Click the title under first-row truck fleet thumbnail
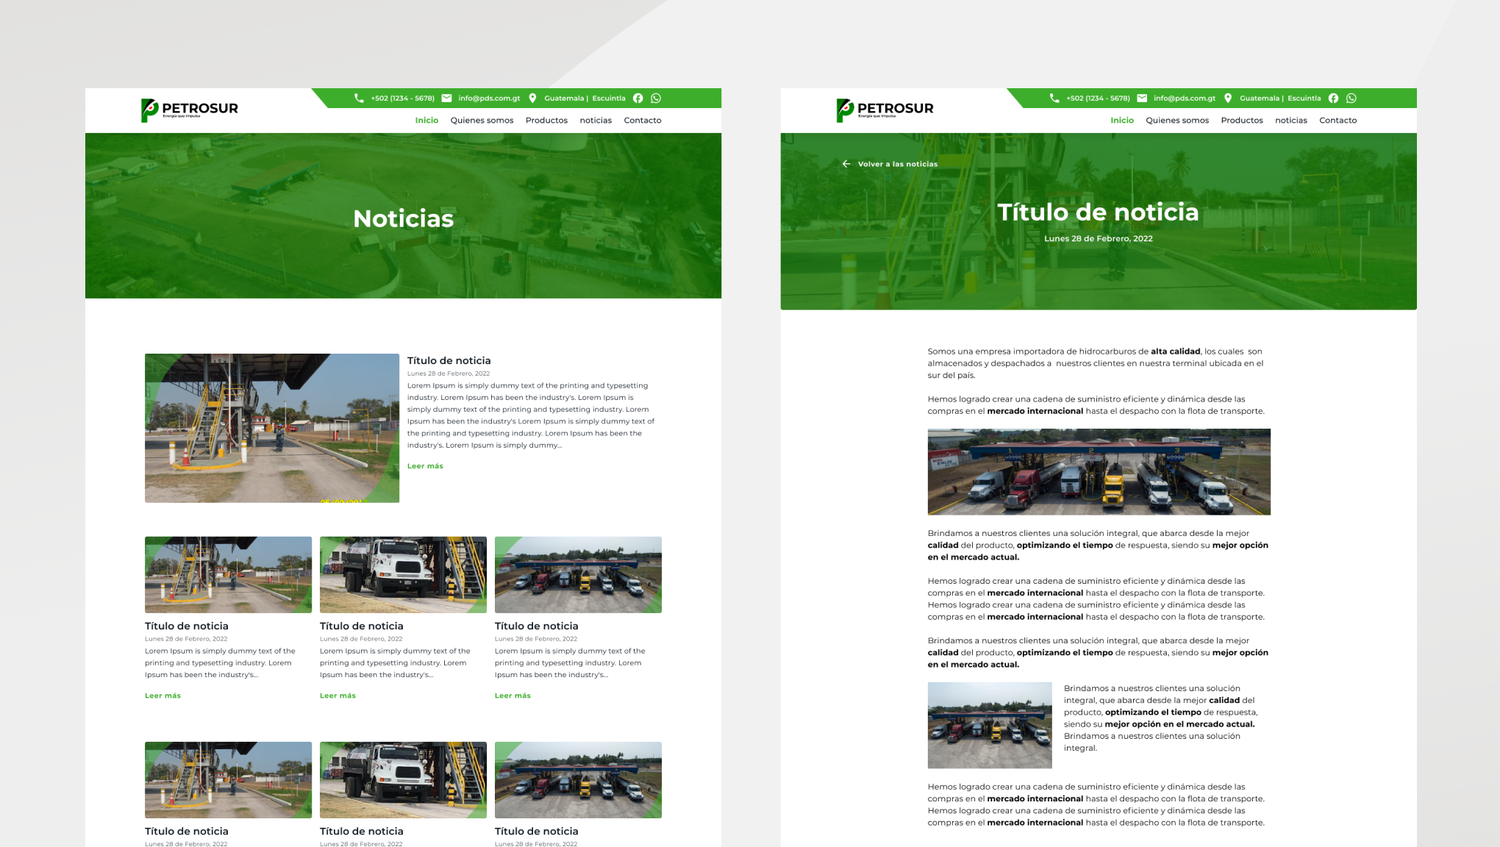This screenshot has height=847, width=1500. click(x=537, y=626)
